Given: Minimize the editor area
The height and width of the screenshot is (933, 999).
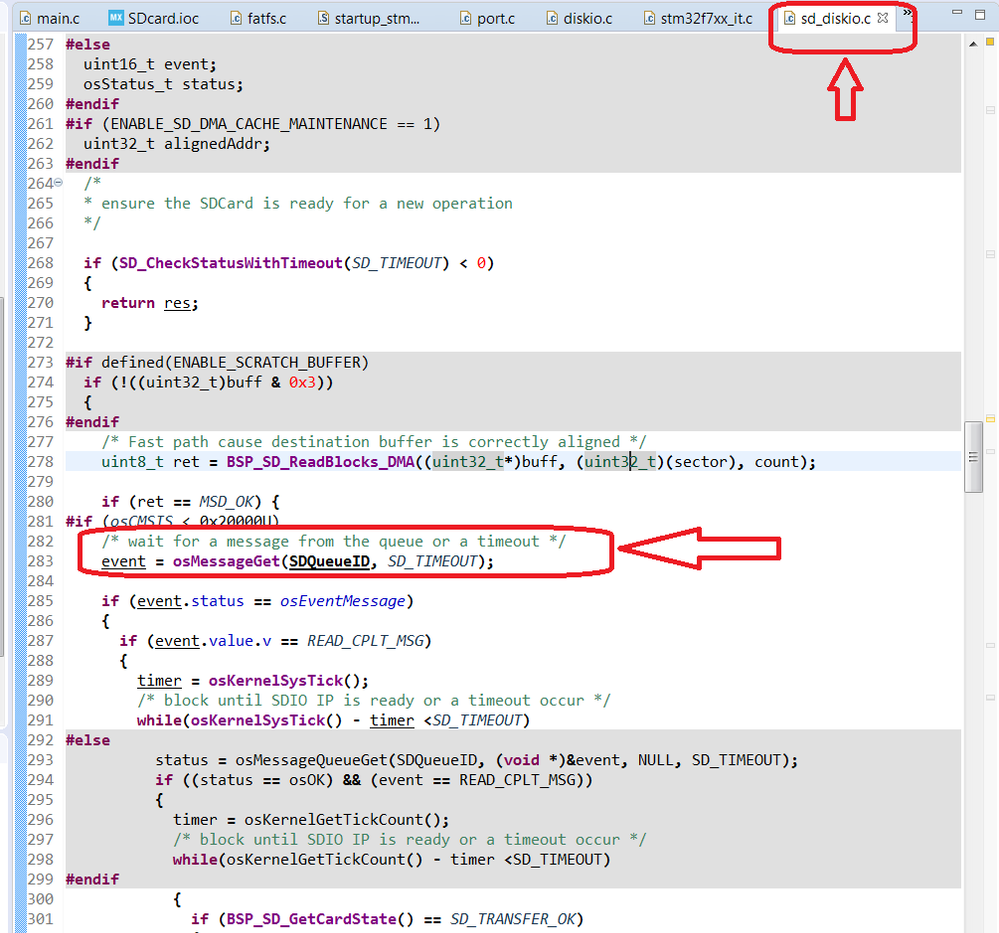Looking at the screenshot, I should (x=956, y=13).
